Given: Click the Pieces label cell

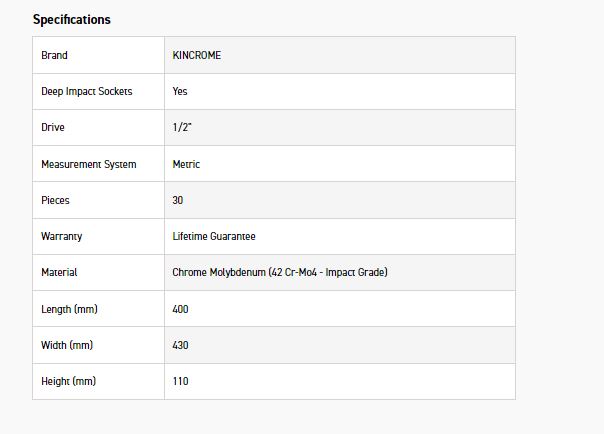Looking at the screenshot, I should [x=55, y=200].
